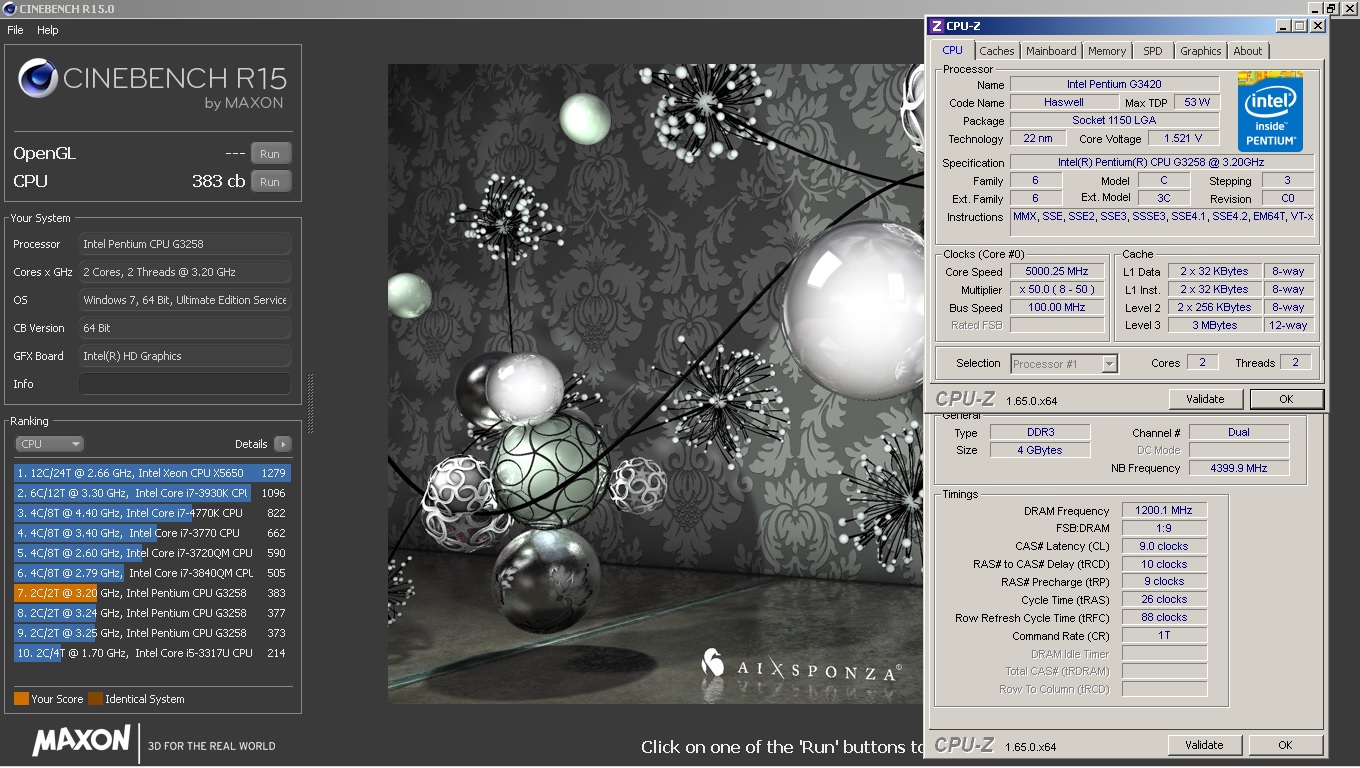This screenshot has height=768, width=1360.
Task: Run the CPU benchmark
Action: pyautogui.click(x=270, y=182)
